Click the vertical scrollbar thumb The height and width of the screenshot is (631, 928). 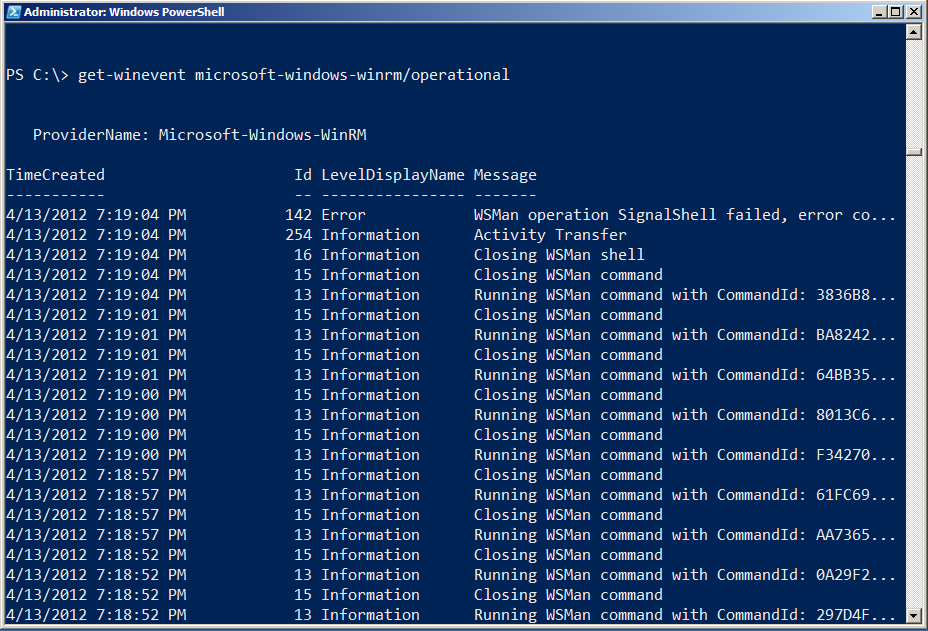tap(914, 152)
